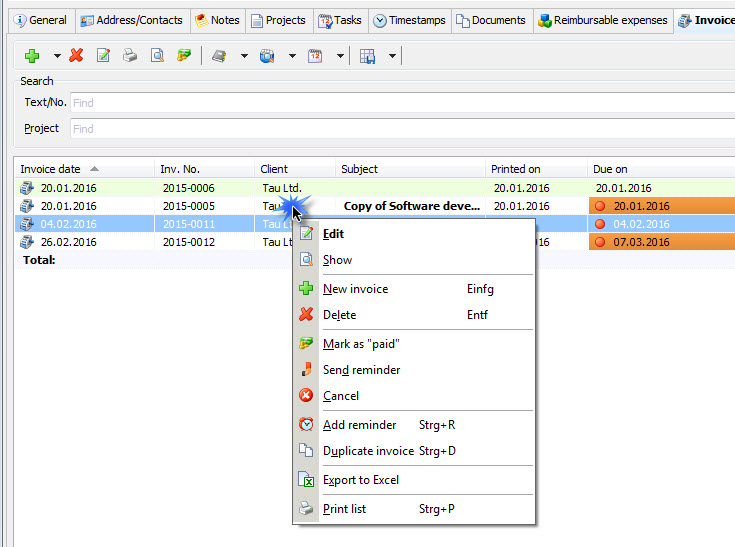The image size is (735, 547).
Task: Click the green plus new invoice toolbar icon
Action: click(x=32, y=56)
